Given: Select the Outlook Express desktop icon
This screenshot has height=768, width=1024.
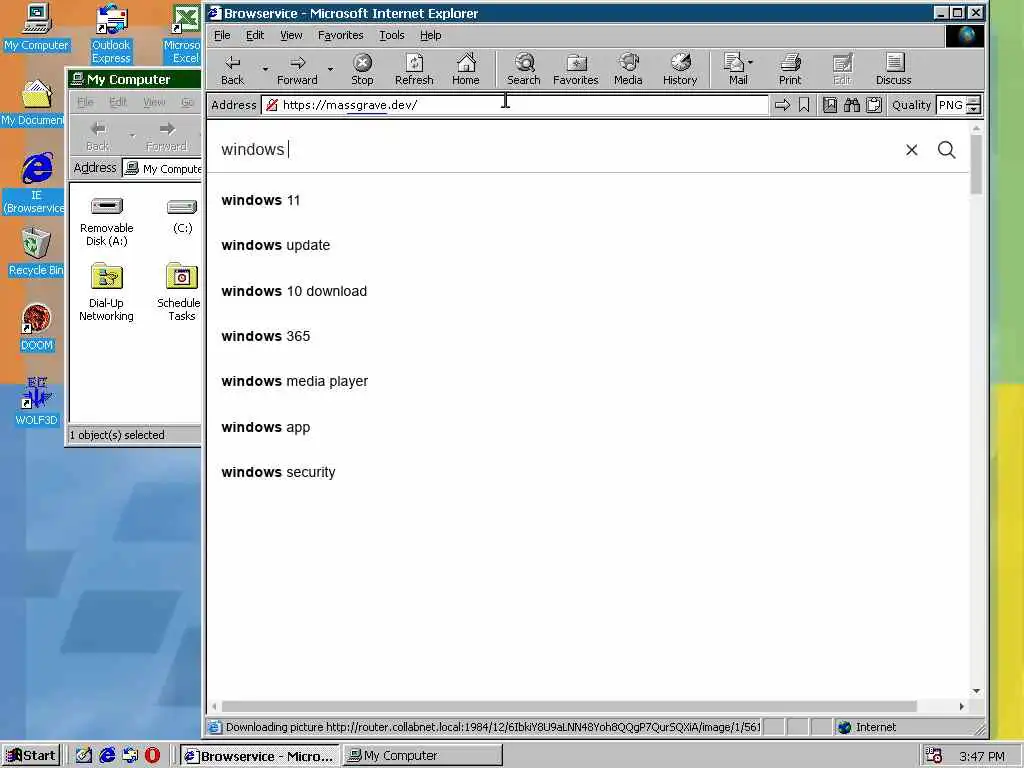Looking at the screenshot, I should (111, 34).
